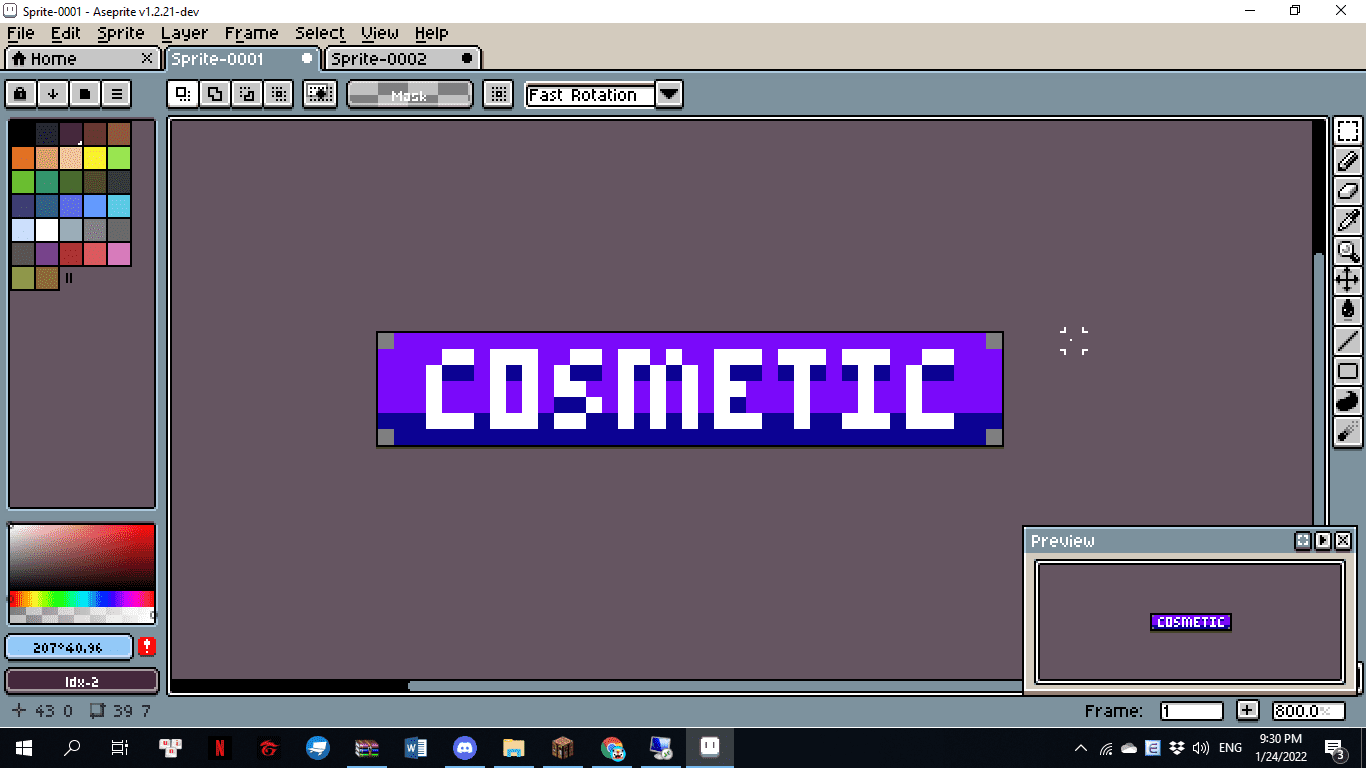Select the Eraser tool
This screenshot has height=768, width=1366.
pyautogui.click(x=1348, y=190)
